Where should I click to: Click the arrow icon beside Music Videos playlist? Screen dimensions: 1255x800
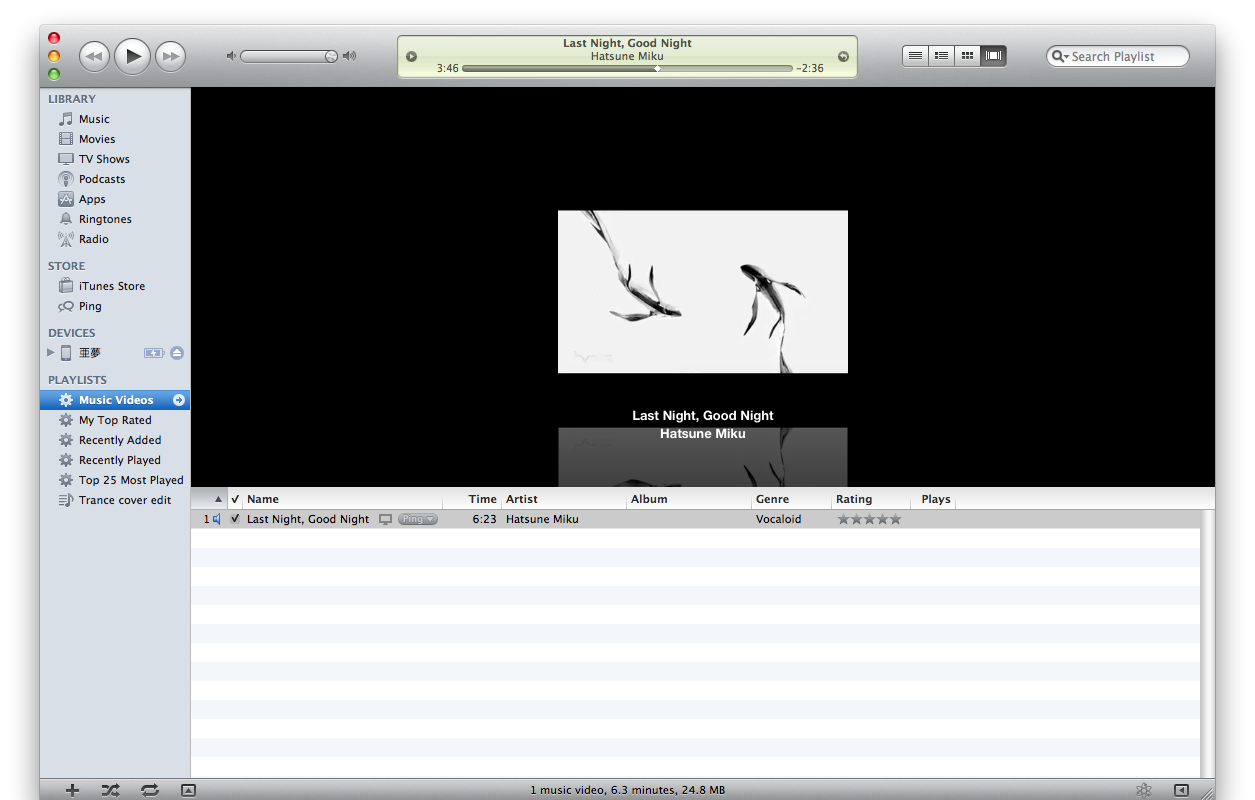point(179,400)
